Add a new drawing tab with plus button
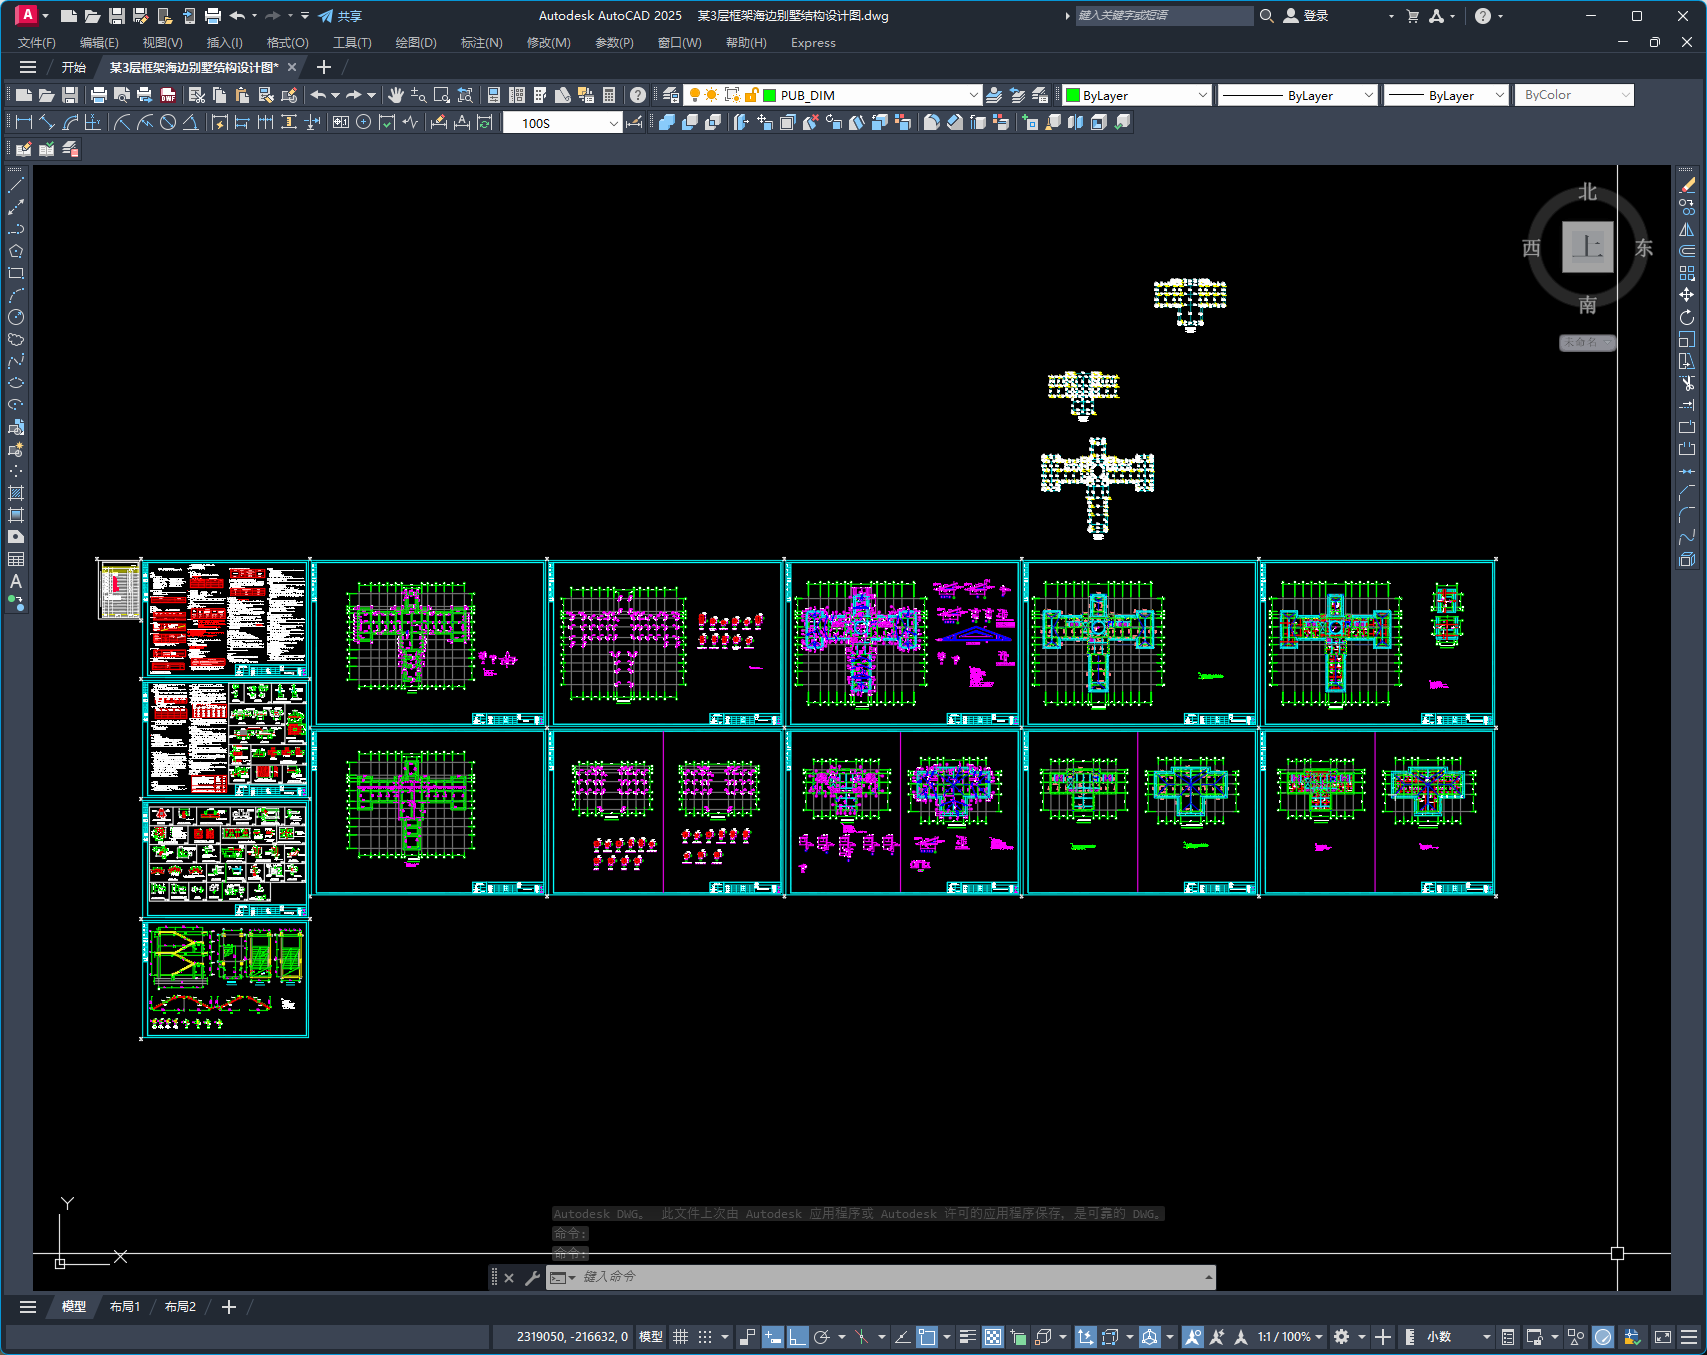1707x1355 pixels. pos(323,67)
